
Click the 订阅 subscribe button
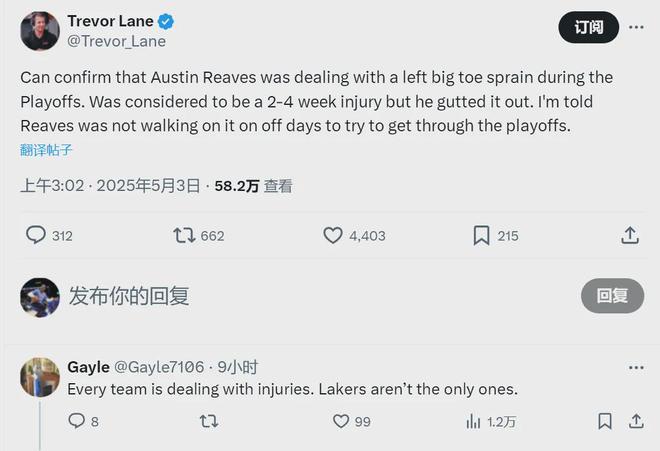click(x=588, y=27)
